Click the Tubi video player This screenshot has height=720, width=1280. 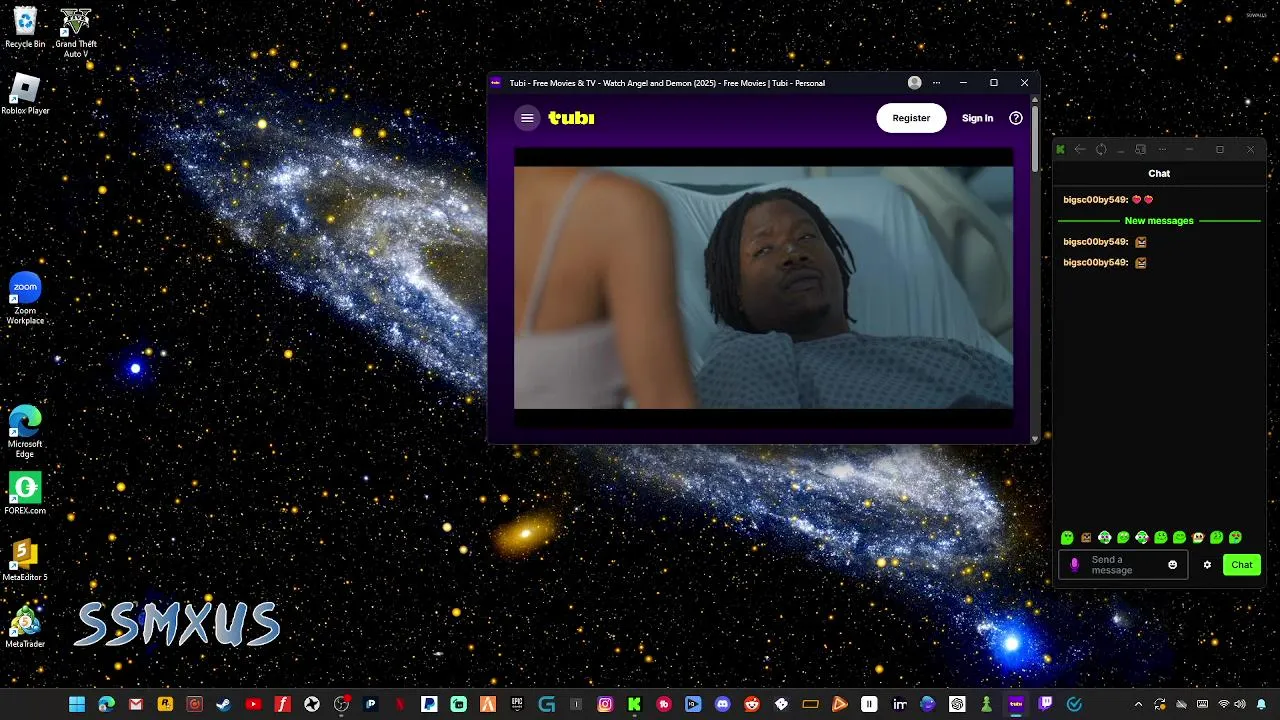click(763, 287)
